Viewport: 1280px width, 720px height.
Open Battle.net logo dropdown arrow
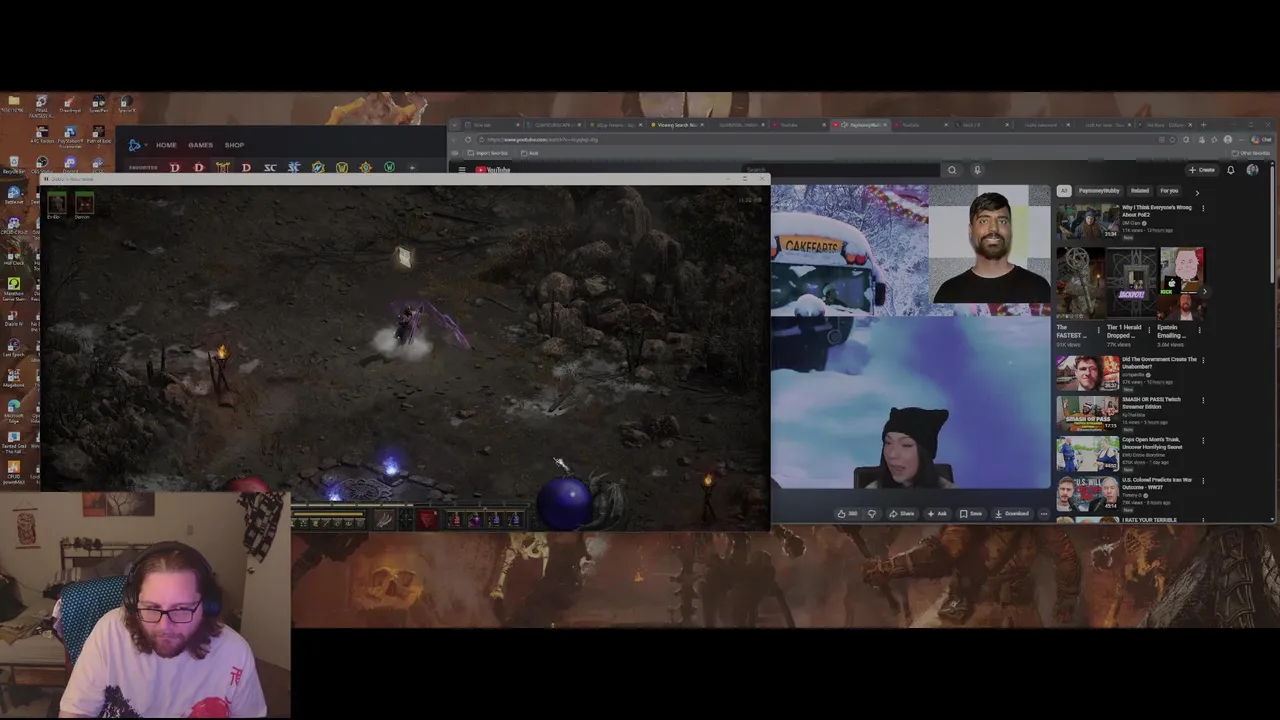point(146,145)
